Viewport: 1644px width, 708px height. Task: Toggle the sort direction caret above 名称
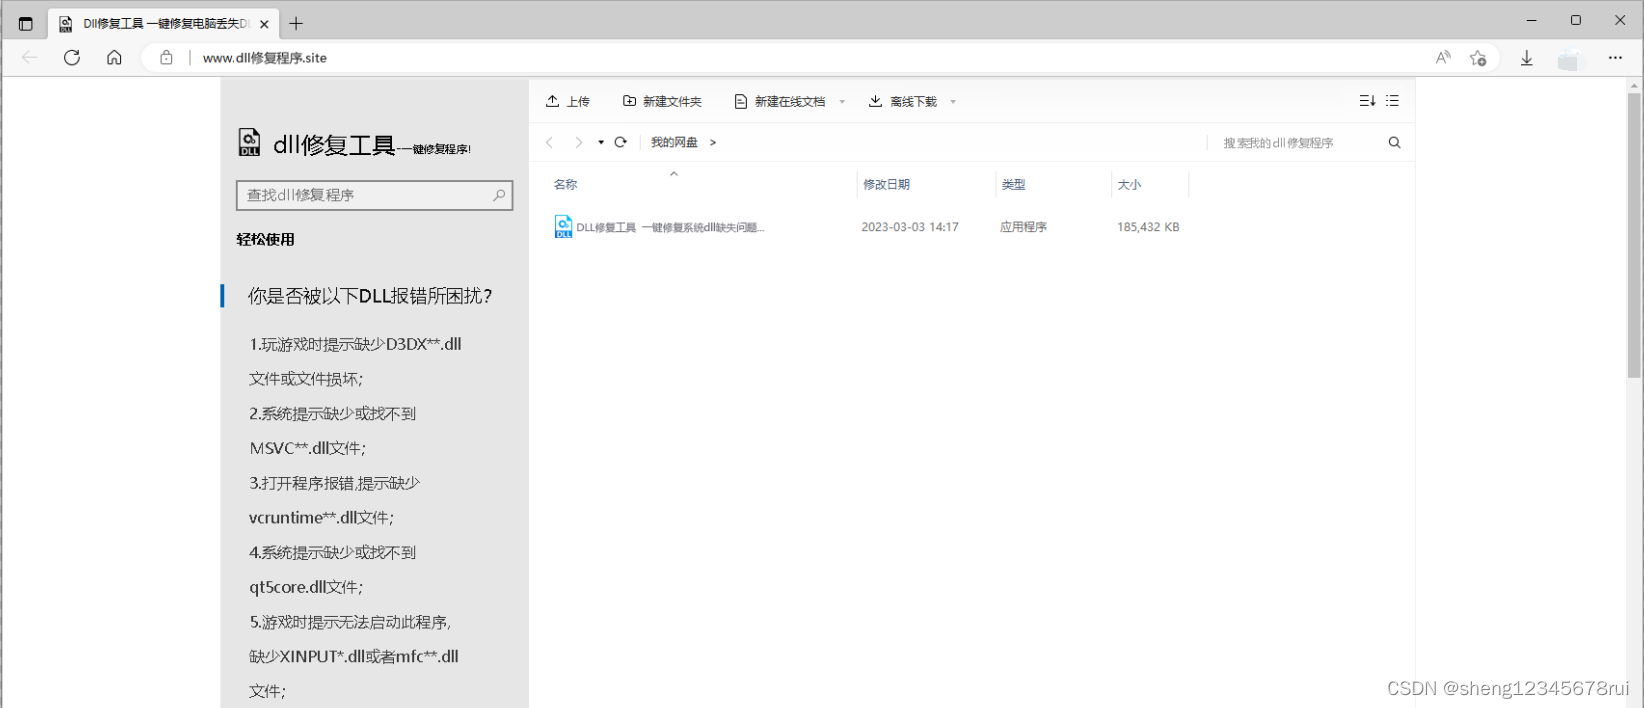tap(674, 173)
